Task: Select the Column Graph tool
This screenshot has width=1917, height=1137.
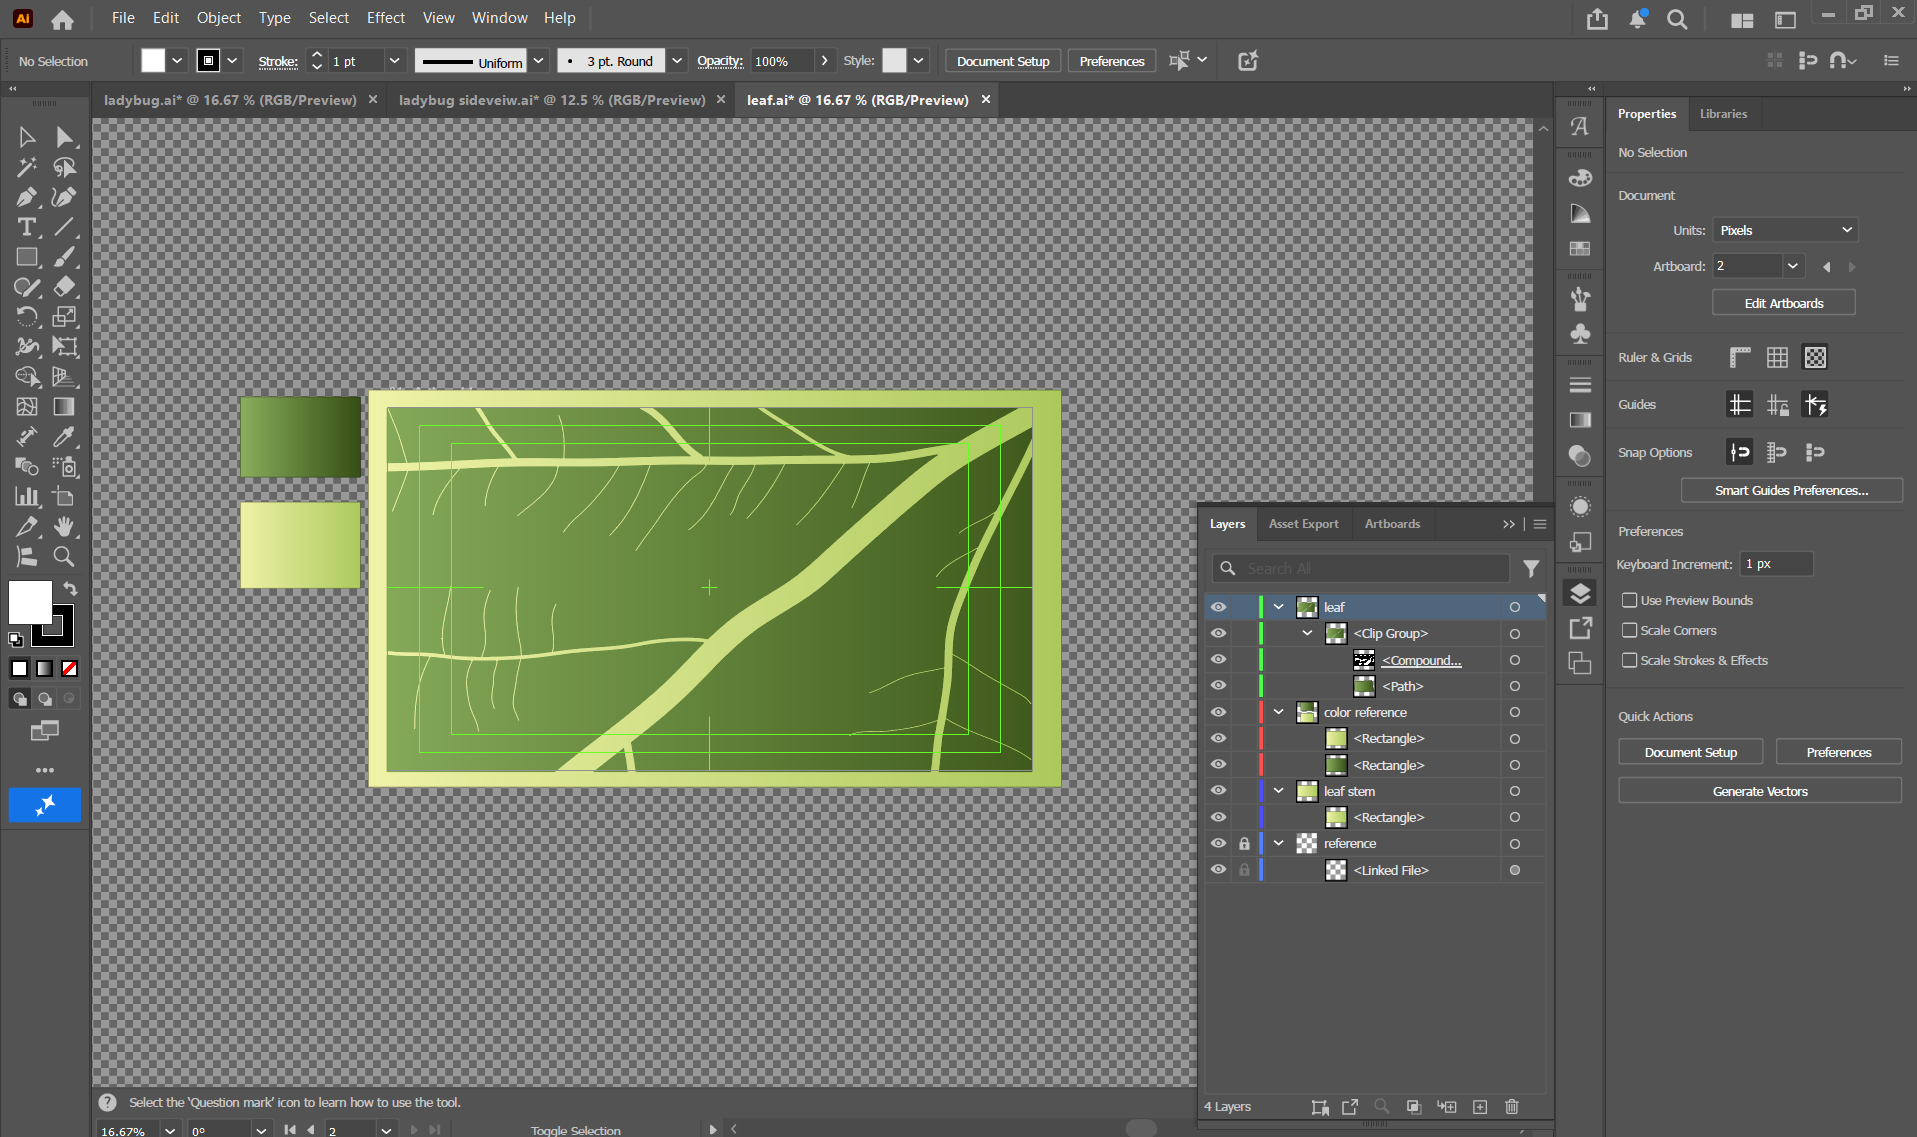Action: 27,497
